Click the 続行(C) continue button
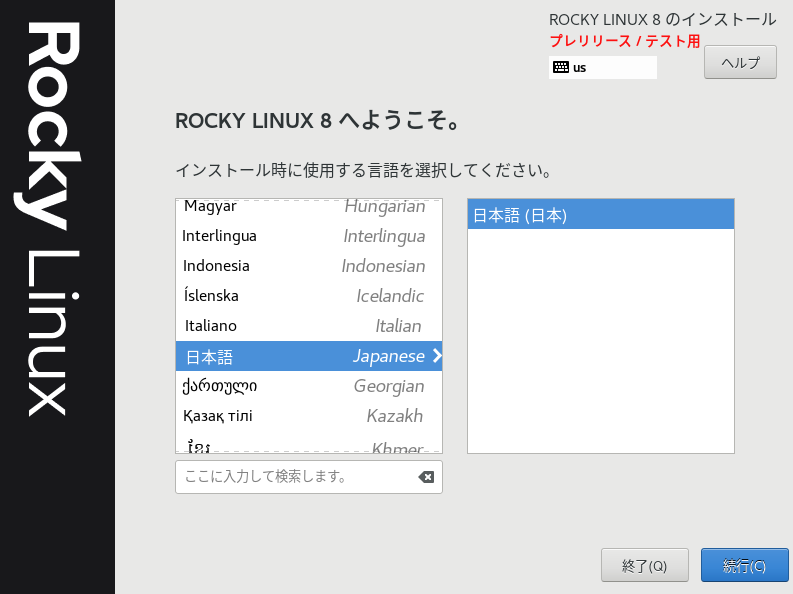 pyautogui.click(x=744, y=565)
